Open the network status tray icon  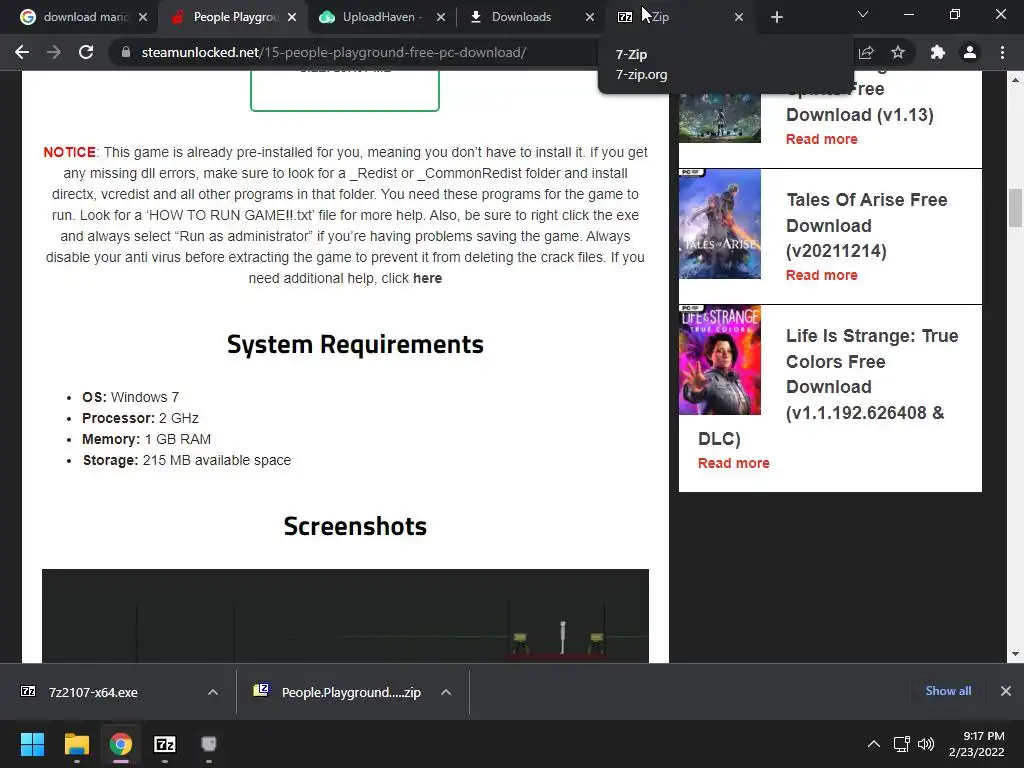(902, 744)
